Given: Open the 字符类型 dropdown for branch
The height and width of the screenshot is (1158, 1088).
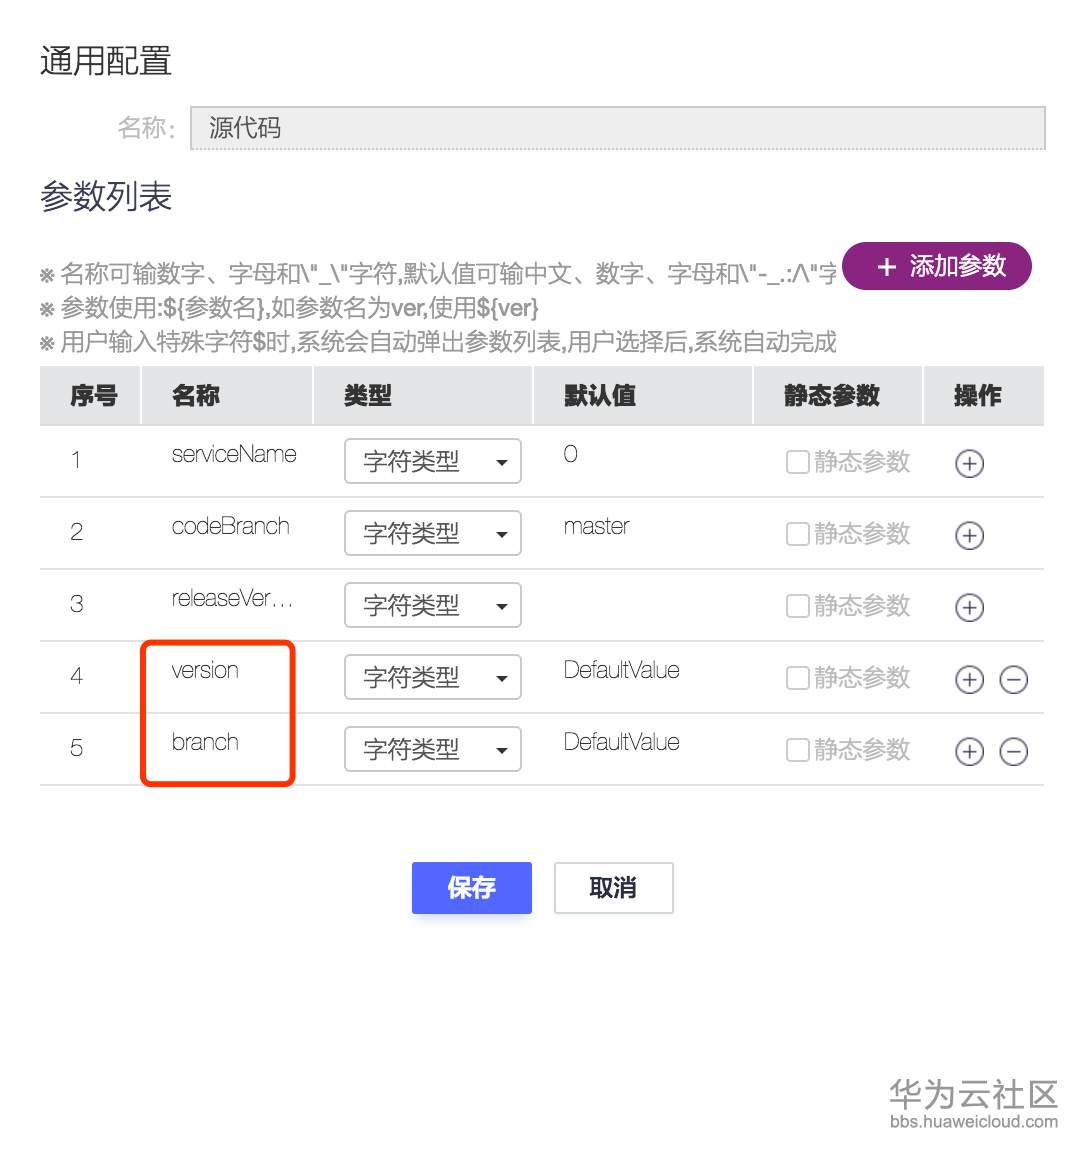Looking at the screenshot, I should (x=432, y=749).
